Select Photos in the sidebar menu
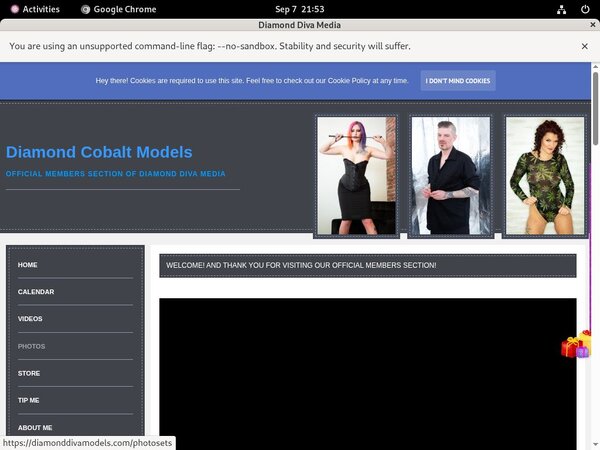The height and width of the screenshot is (450, 600). point(31,346)
